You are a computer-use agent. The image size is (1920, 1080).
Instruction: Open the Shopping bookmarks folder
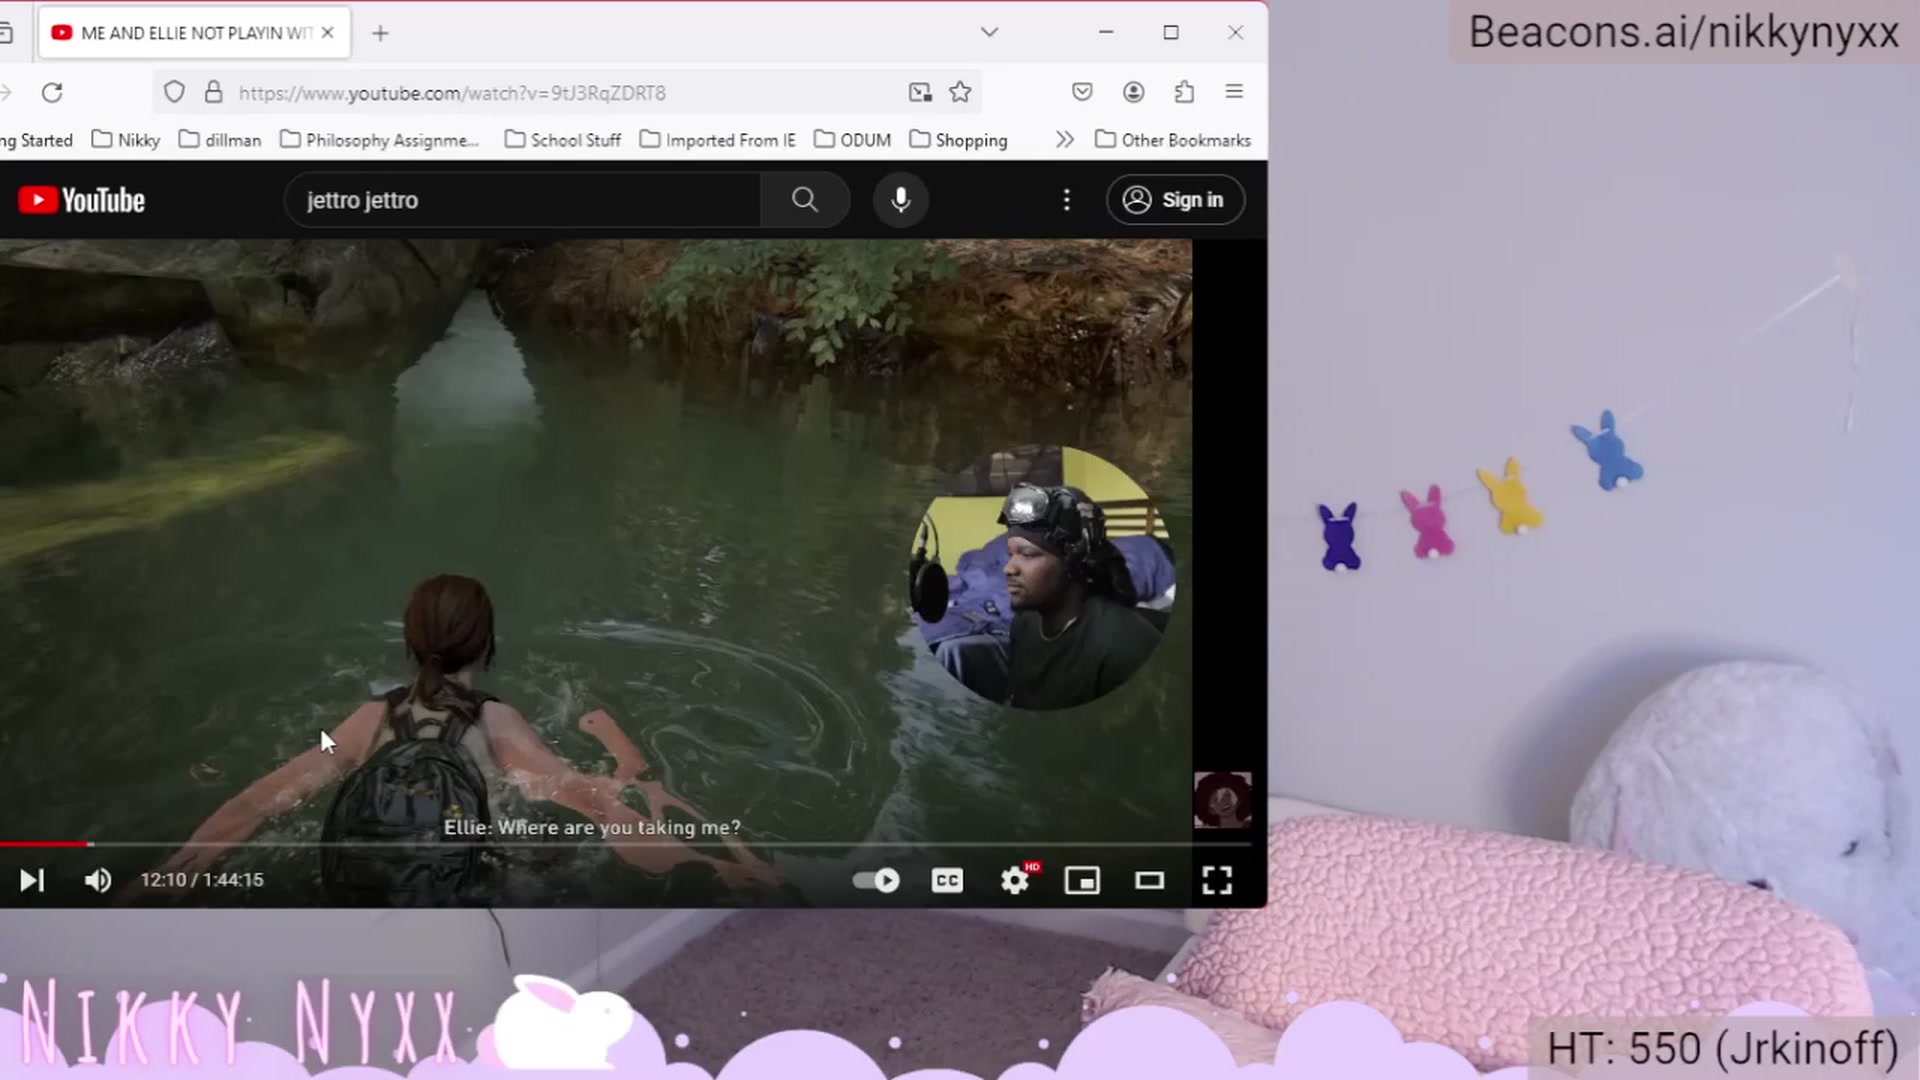[958, 140]
